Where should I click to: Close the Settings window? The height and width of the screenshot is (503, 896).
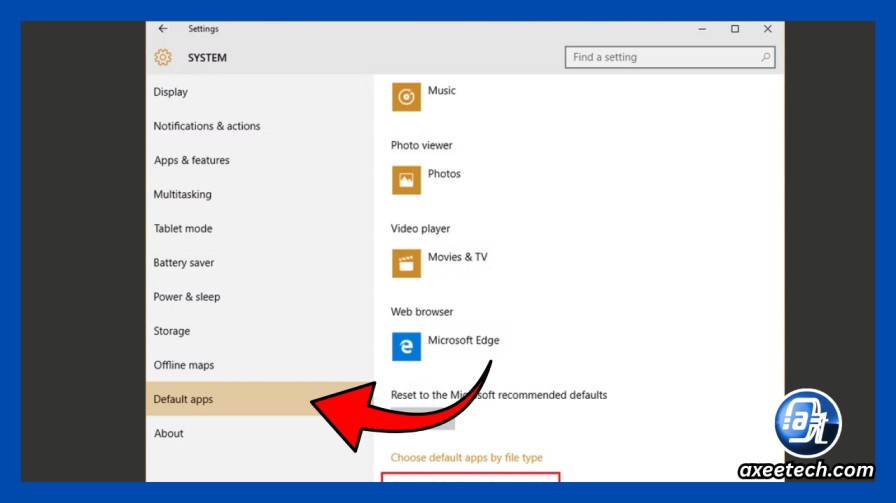point(767,29)
